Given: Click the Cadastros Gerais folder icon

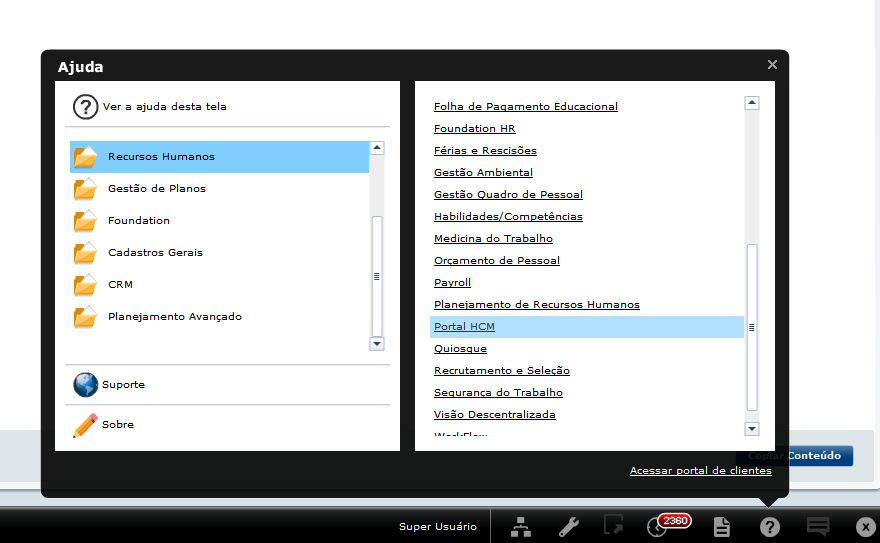Looking at the screenshot, I should [x=85, y=253].
